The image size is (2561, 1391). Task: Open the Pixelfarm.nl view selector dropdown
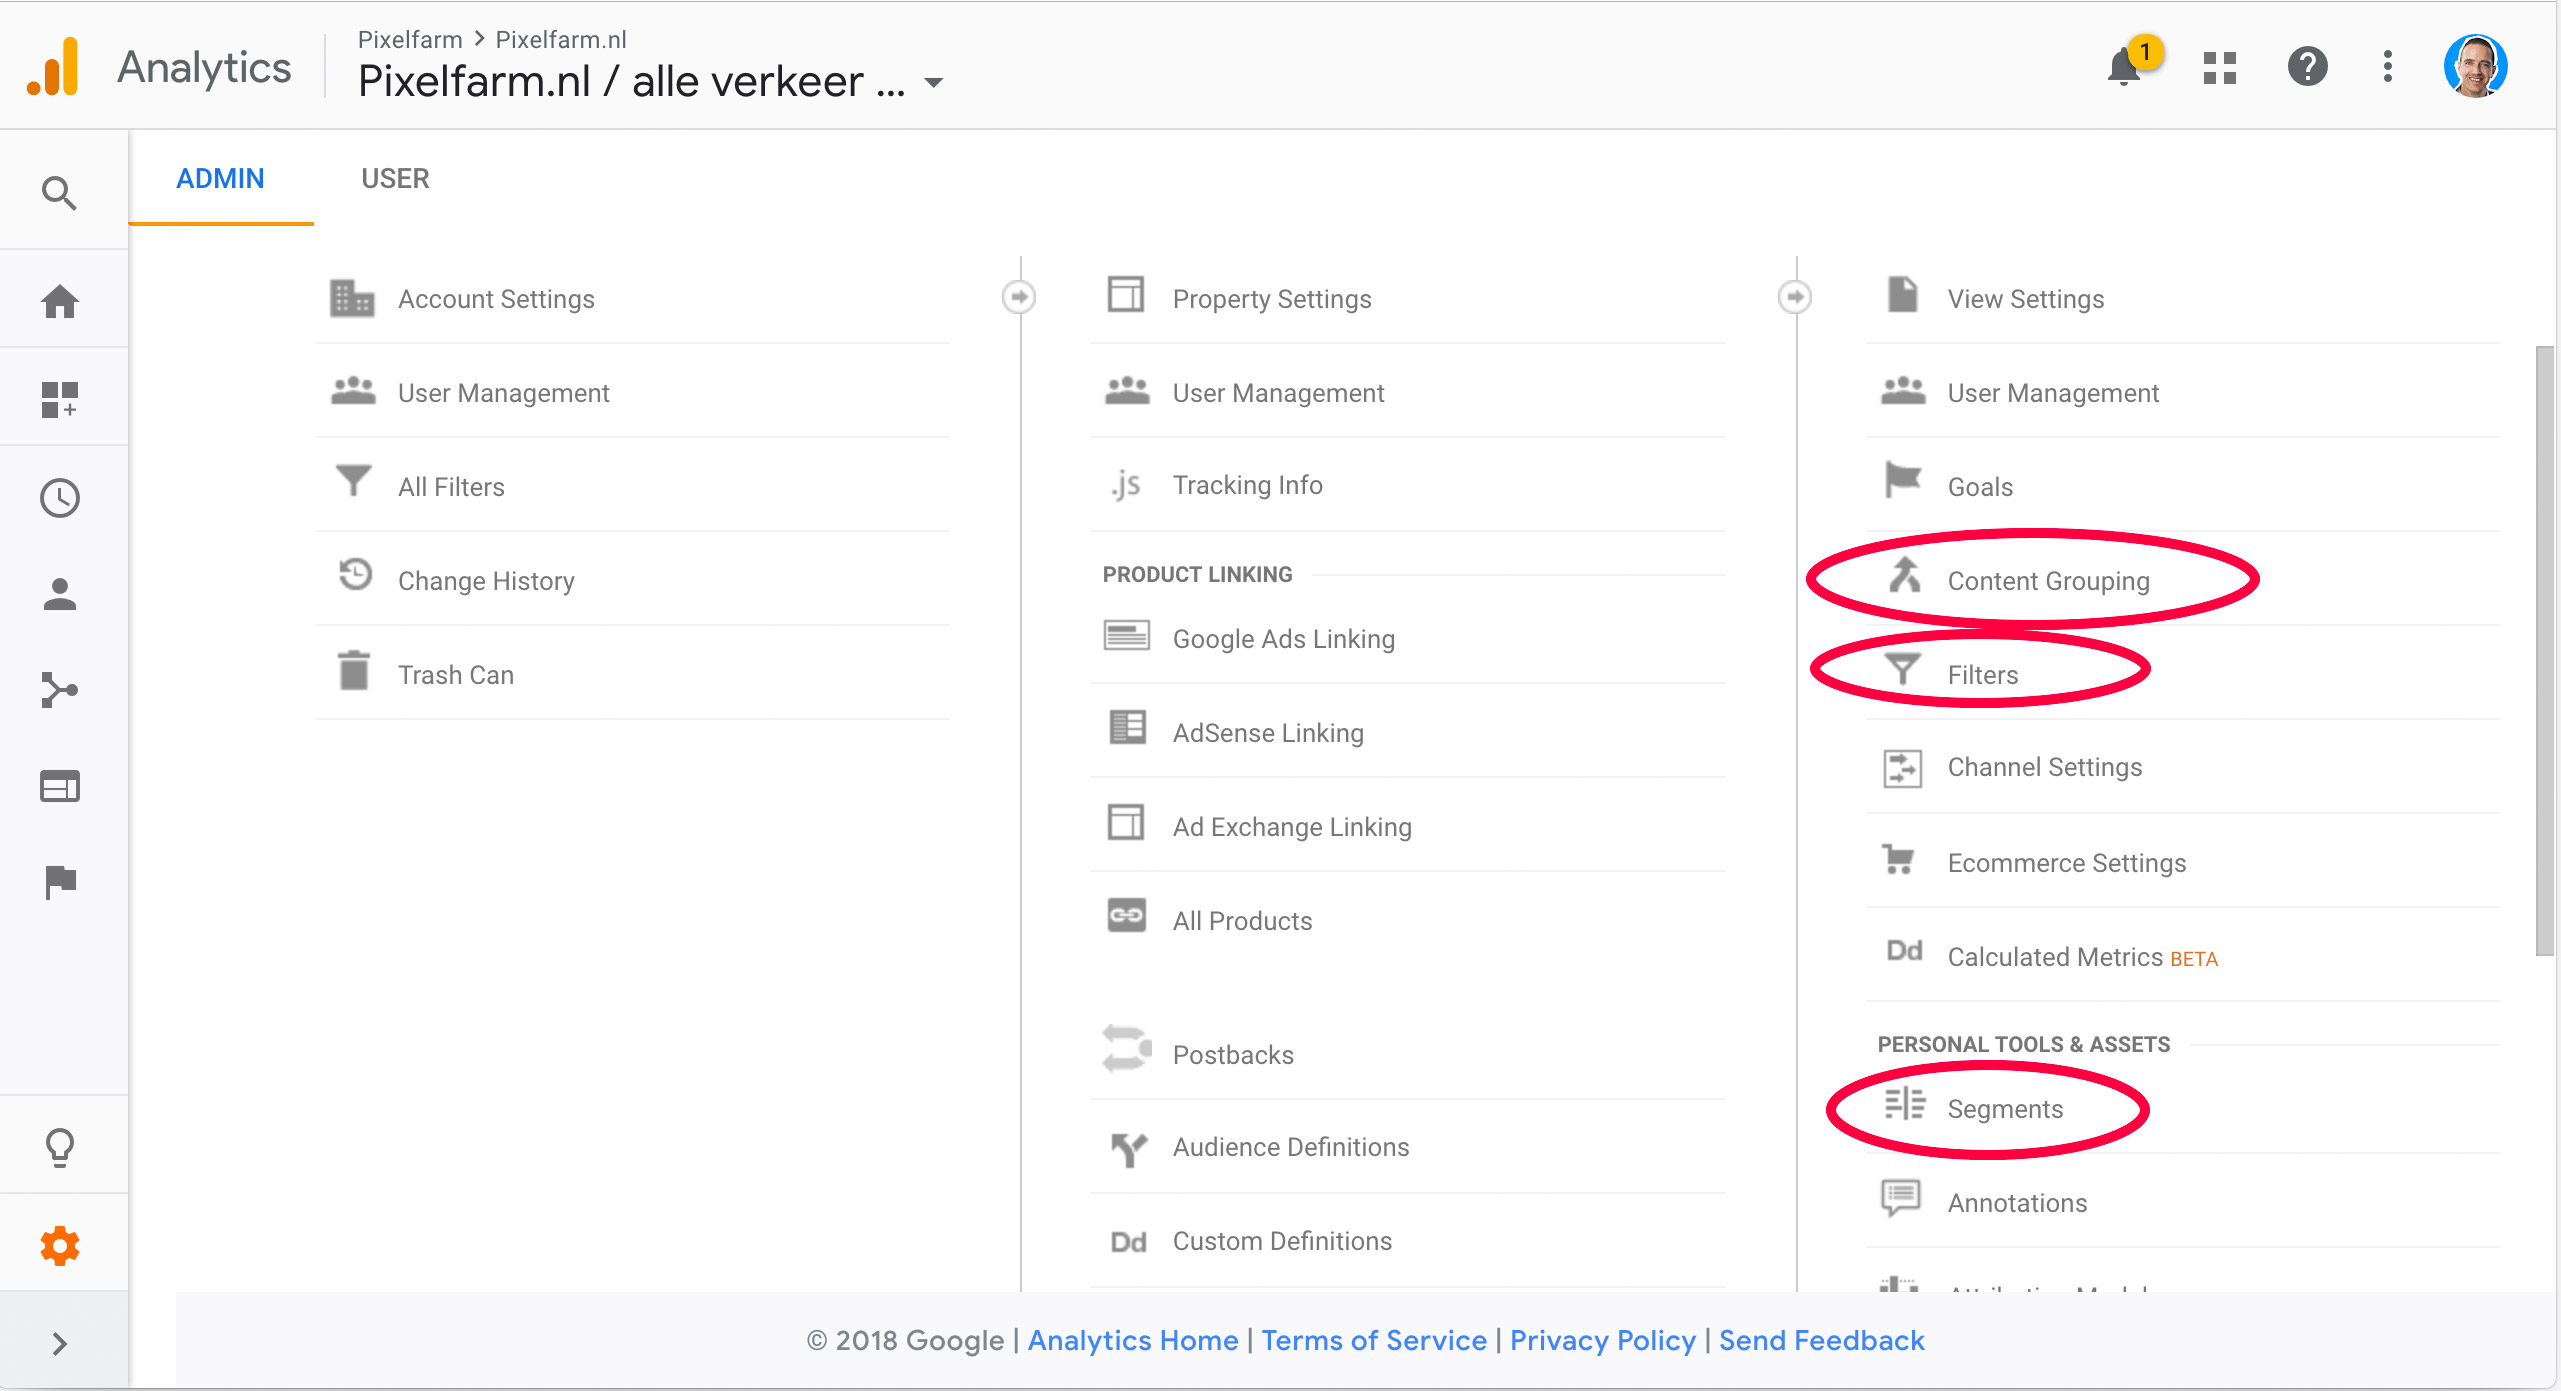(x=650, y=81)
